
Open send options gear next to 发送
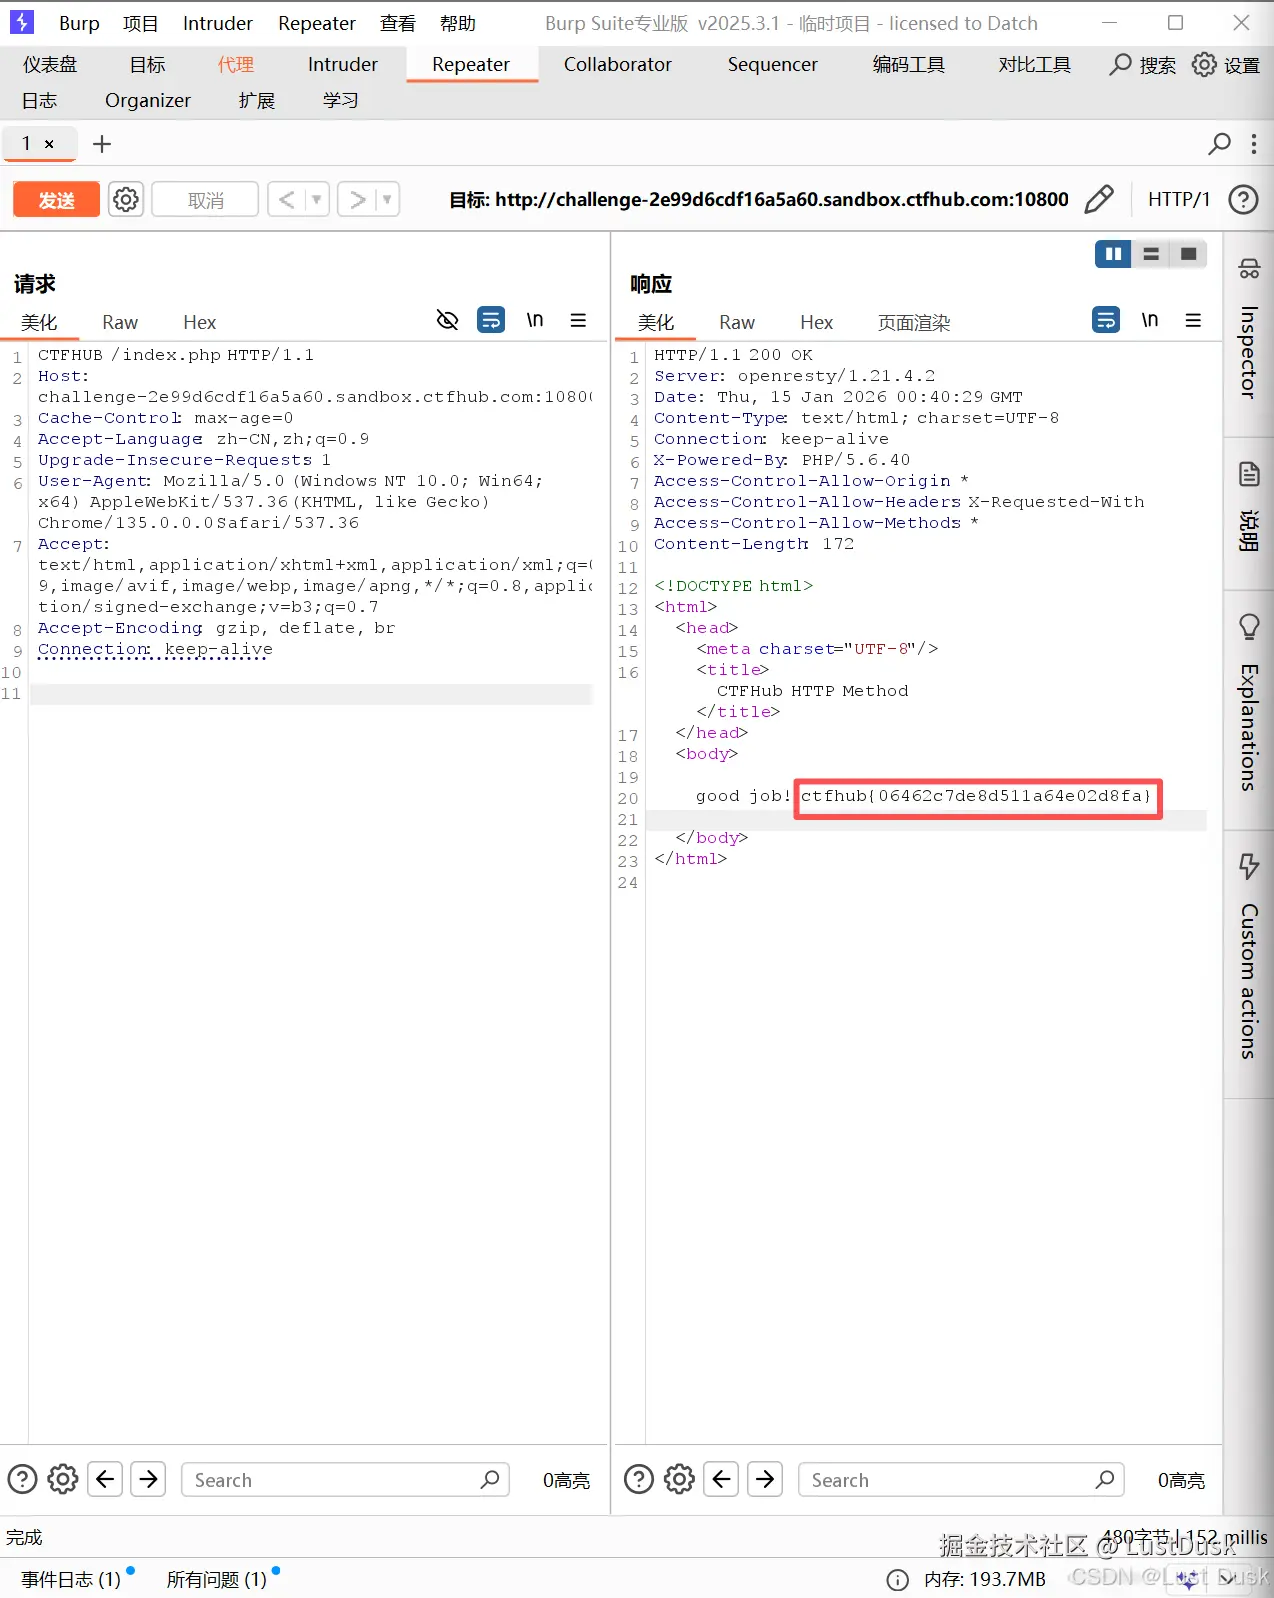click(x=126, y=200)
